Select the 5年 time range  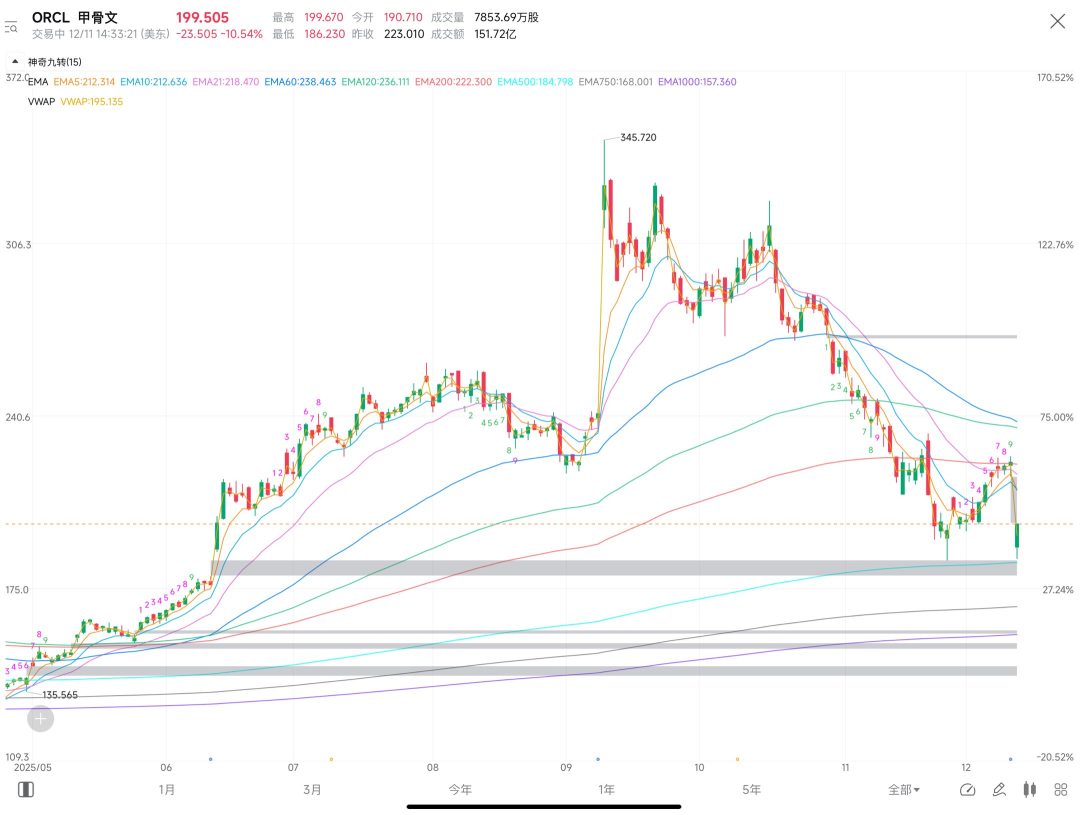click(751, 789)
